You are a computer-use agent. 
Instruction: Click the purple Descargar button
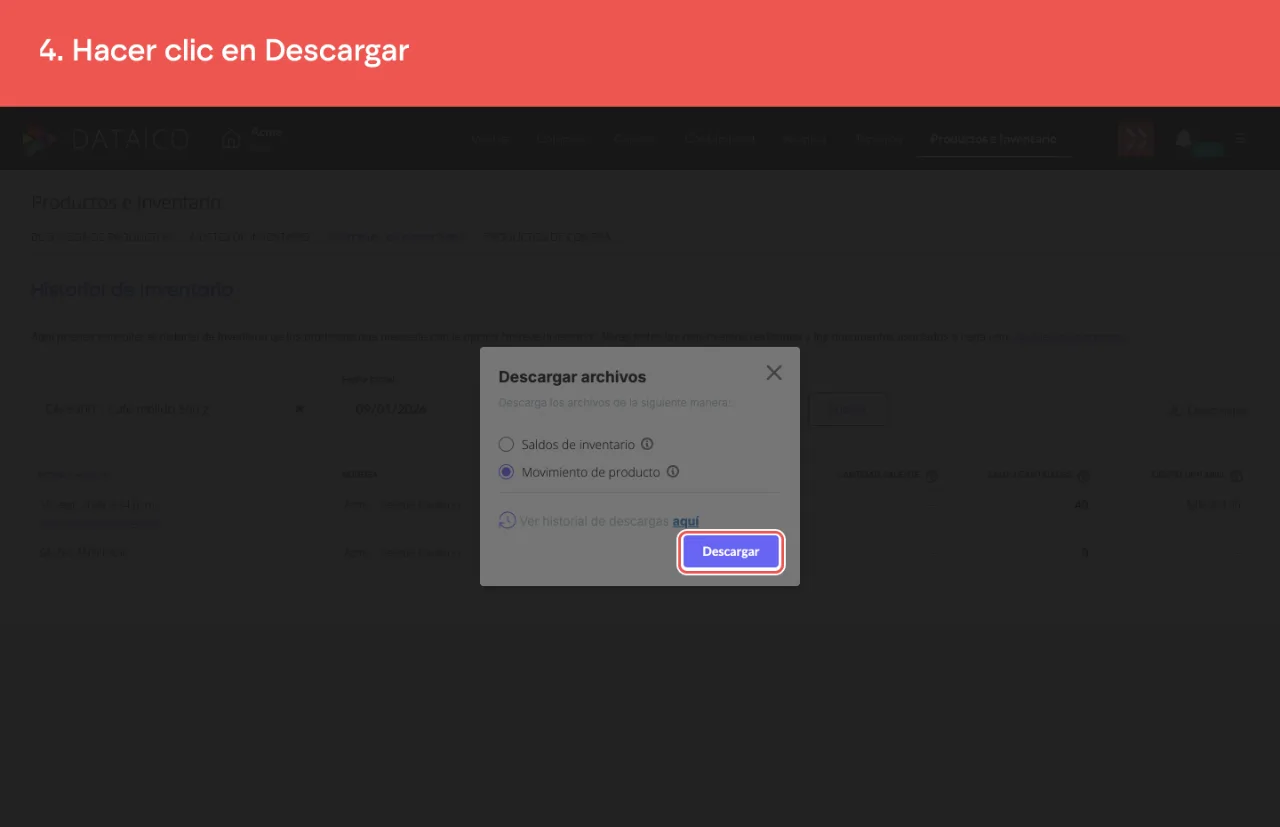tap(730, 552)
